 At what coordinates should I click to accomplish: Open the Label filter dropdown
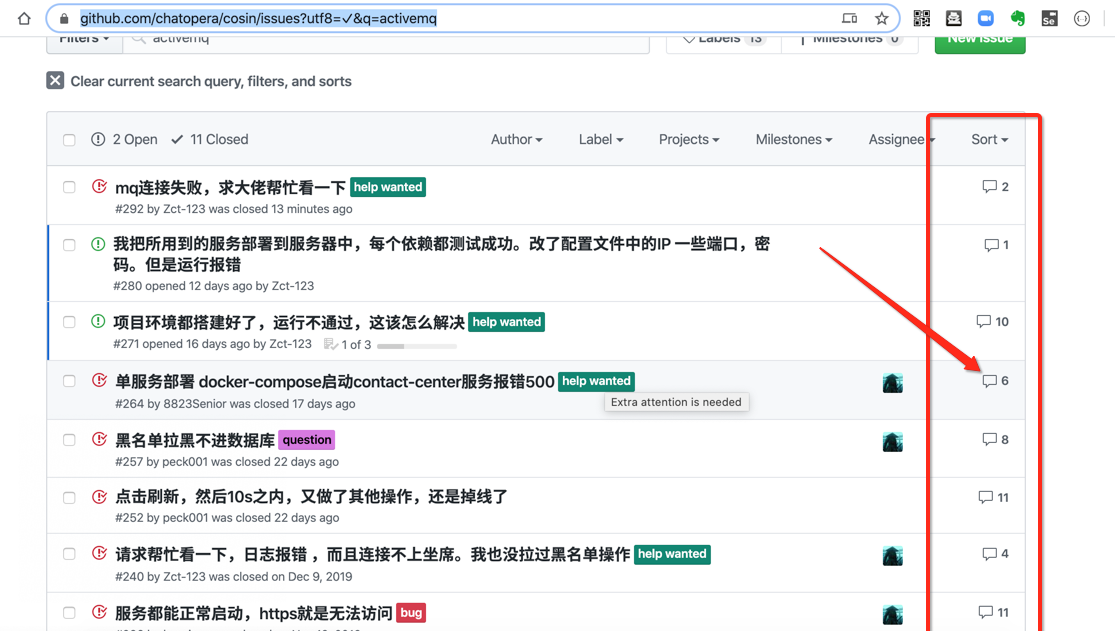pyautogui.click(x=600, y=139)
